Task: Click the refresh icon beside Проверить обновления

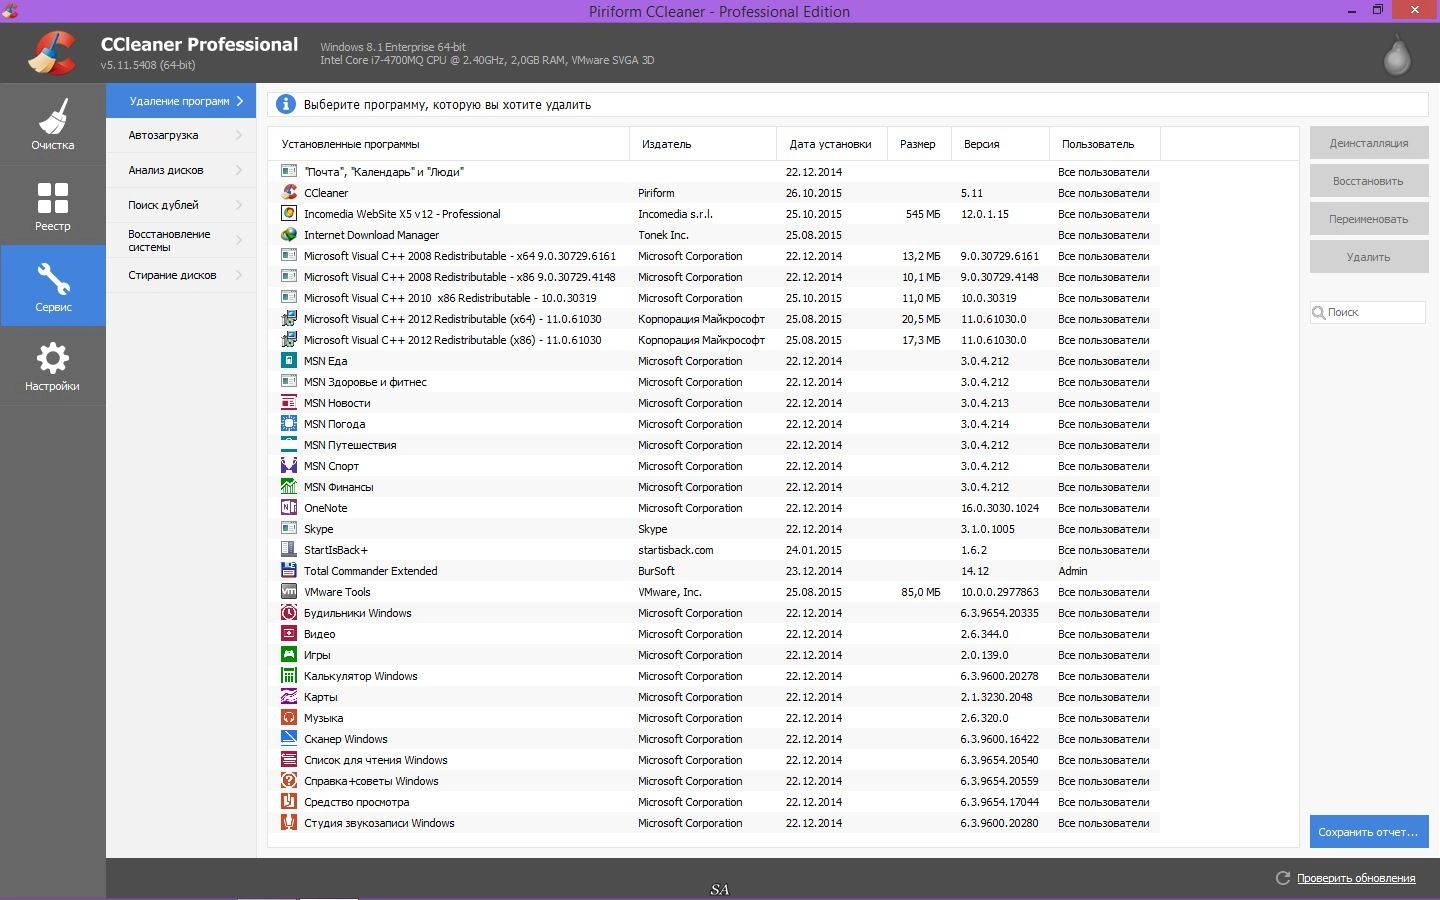Action: click(1282, 878)
